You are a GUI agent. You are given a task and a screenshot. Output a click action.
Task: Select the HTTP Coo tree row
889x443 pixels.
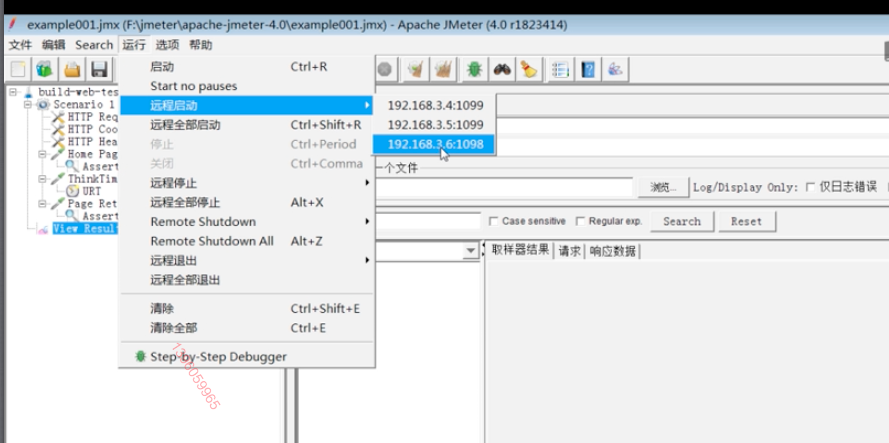pos(85,129)
